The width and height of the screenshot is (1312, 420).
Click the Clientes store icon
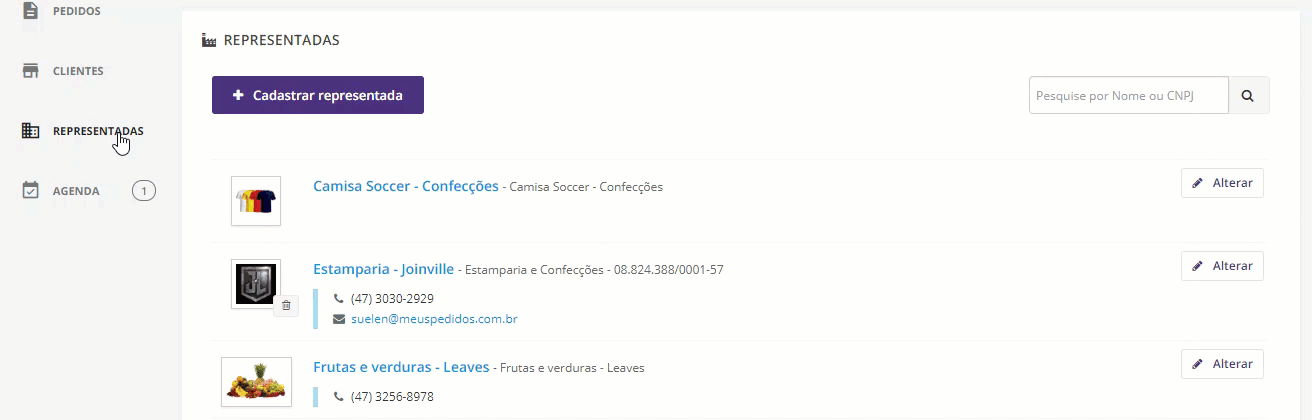(x=31, y=71)
